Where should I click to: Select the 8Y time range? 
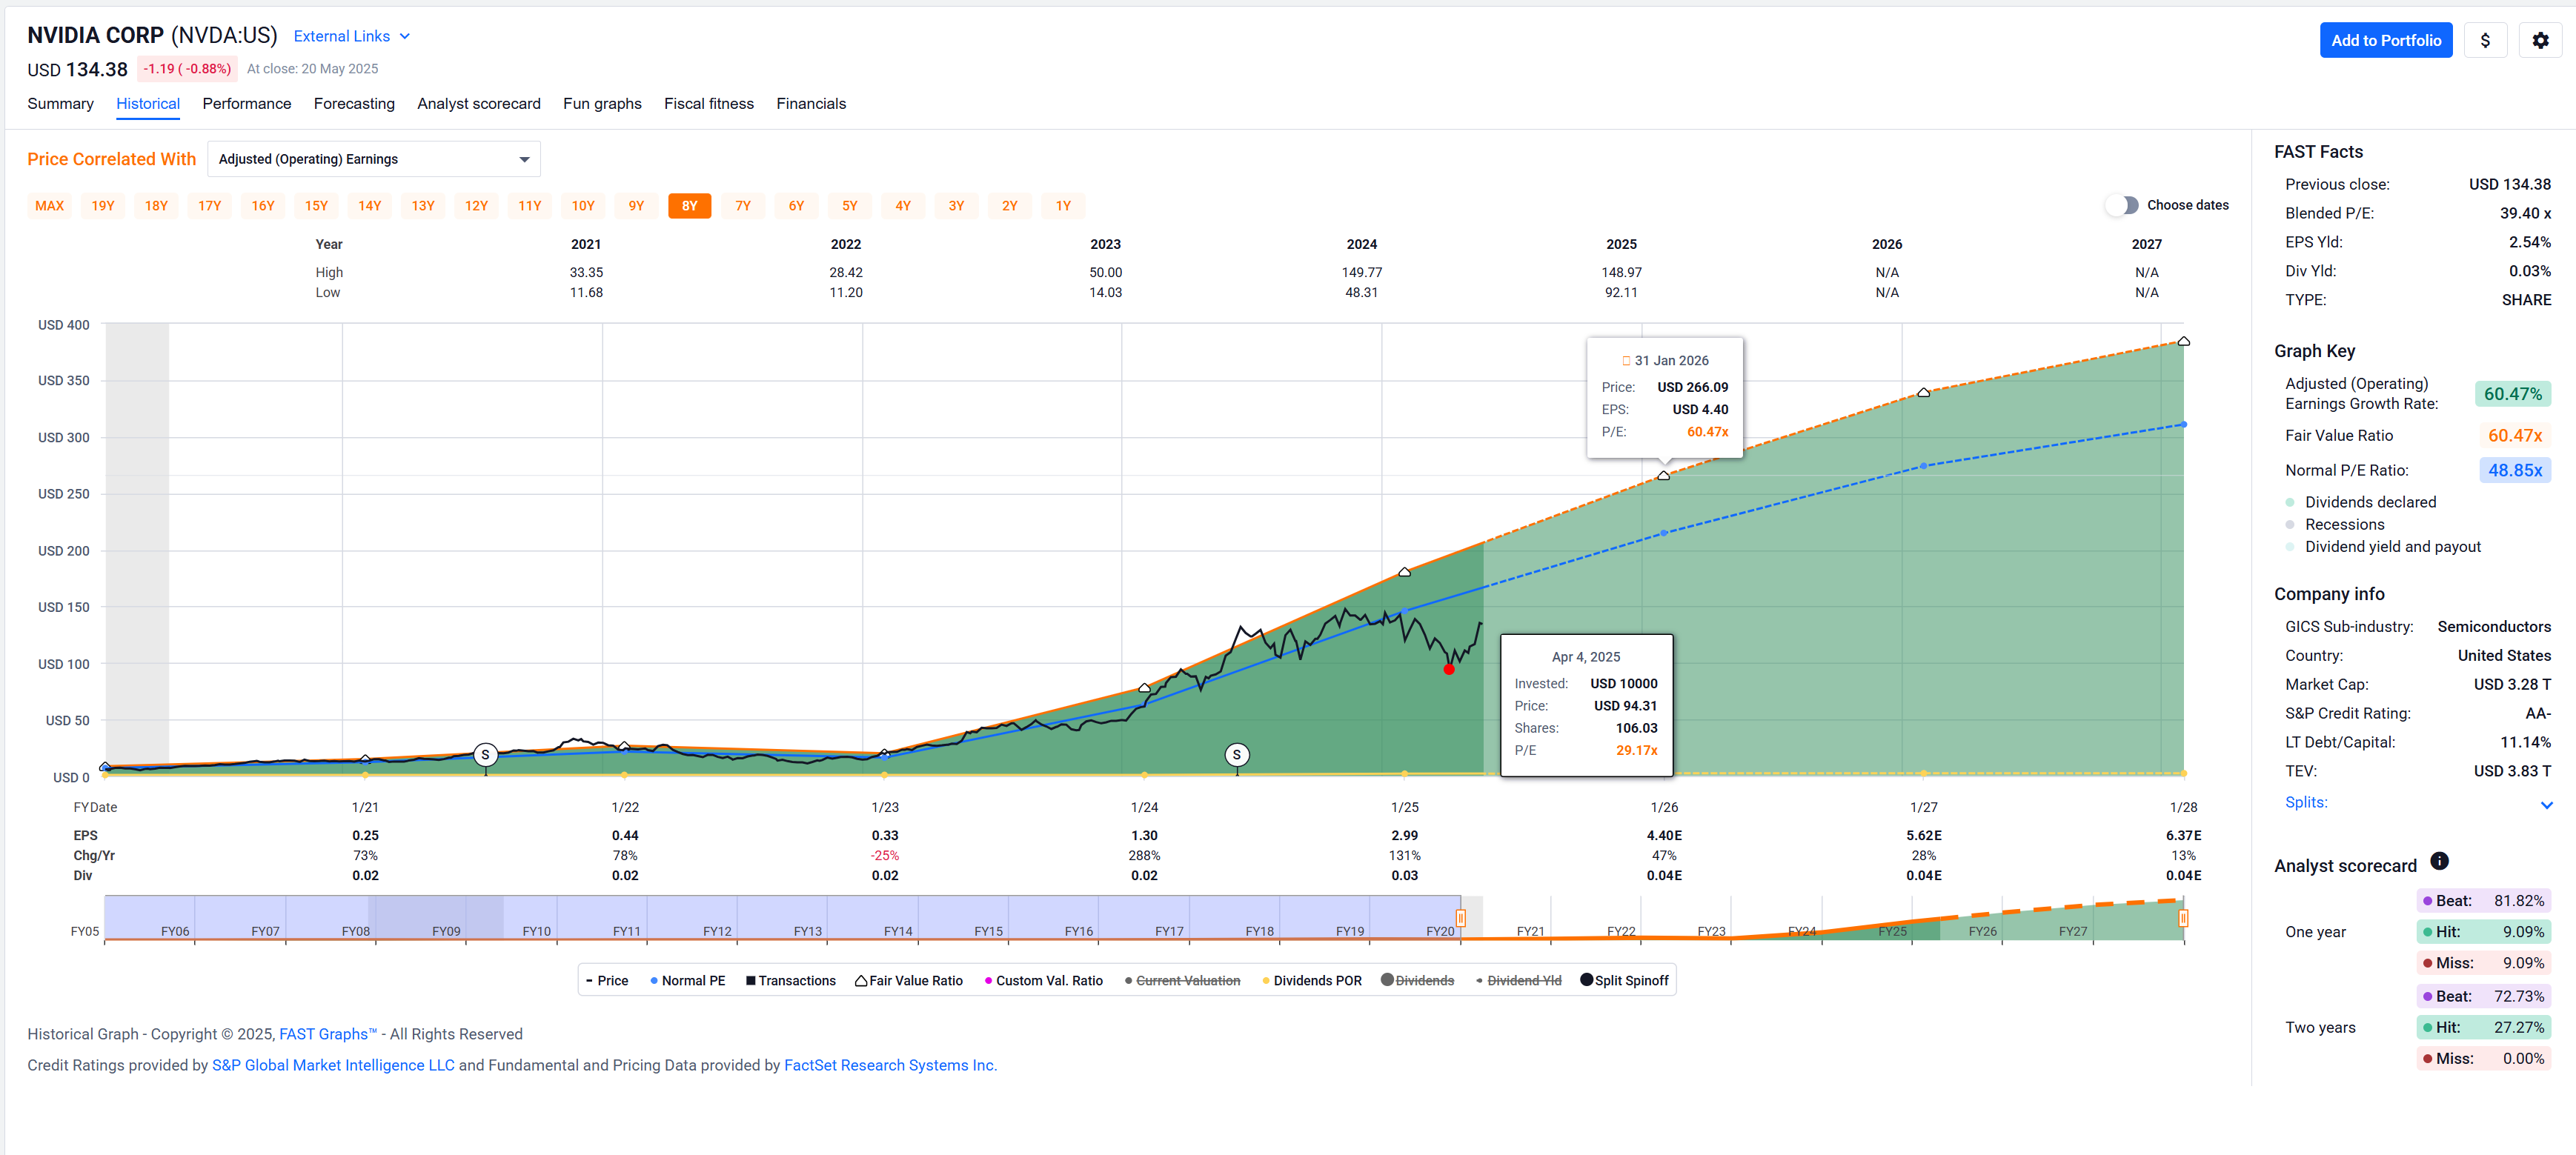pos(690,206)
